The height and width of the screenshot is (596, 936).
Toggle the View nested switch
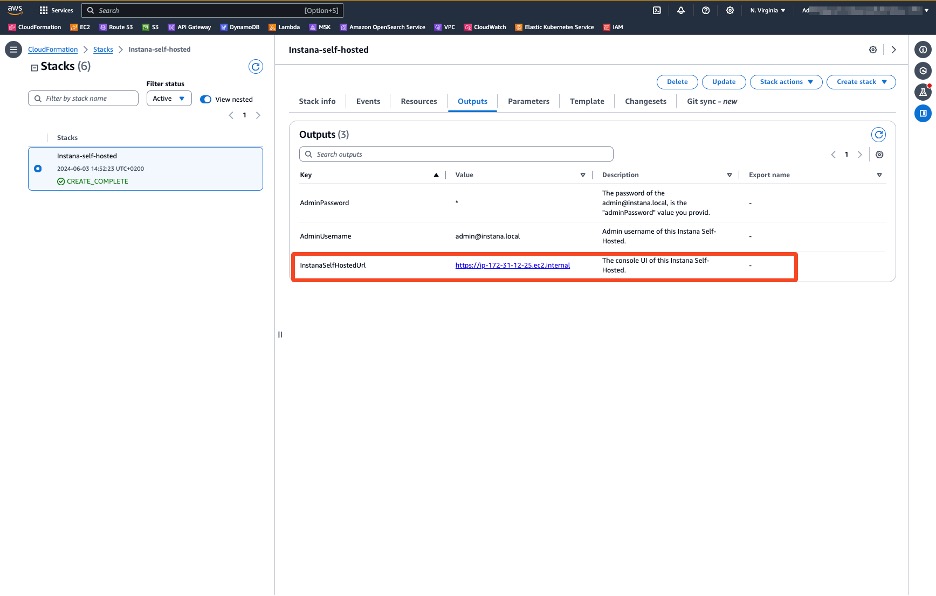coord(205,99)
